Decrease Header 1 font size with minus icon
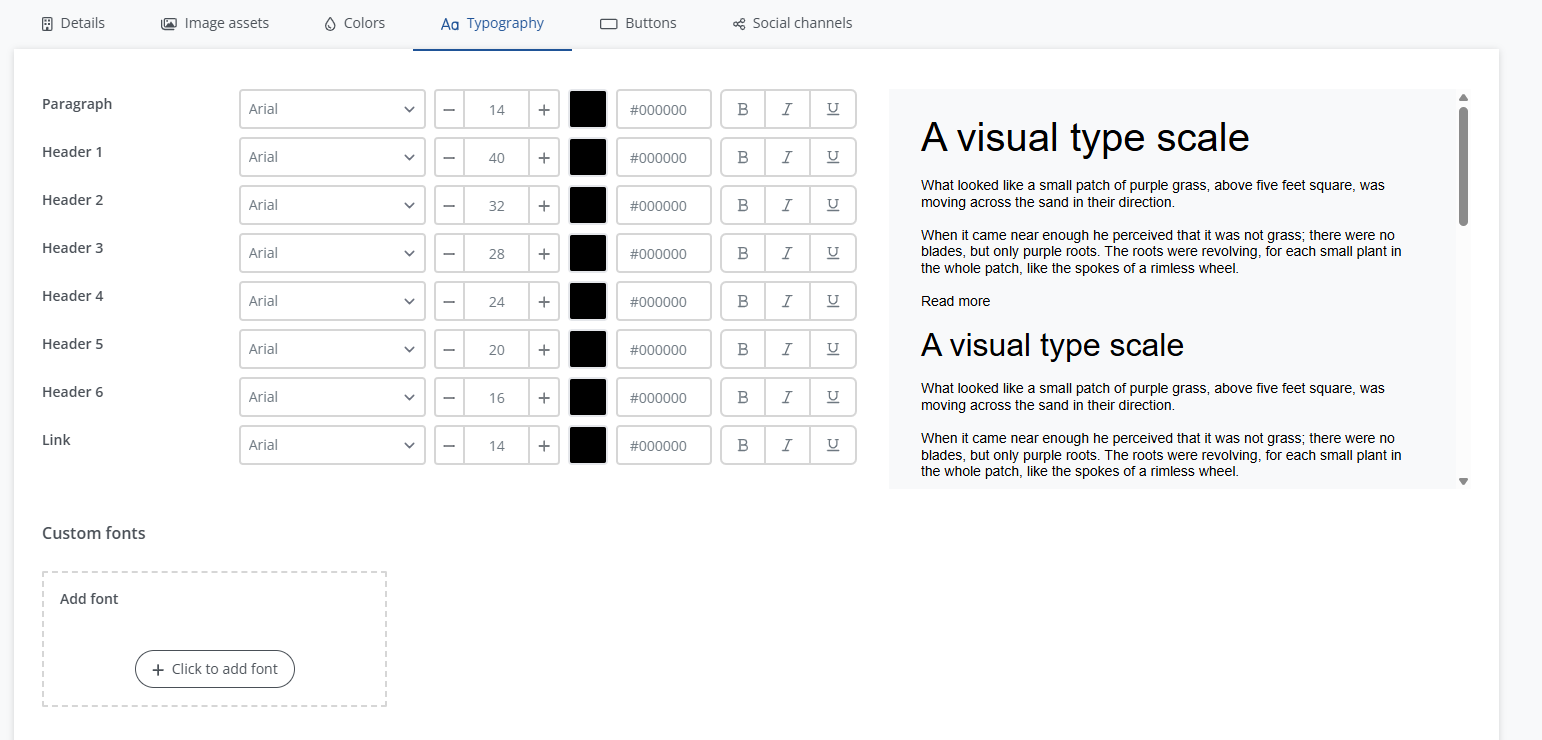 click(449, 157)
